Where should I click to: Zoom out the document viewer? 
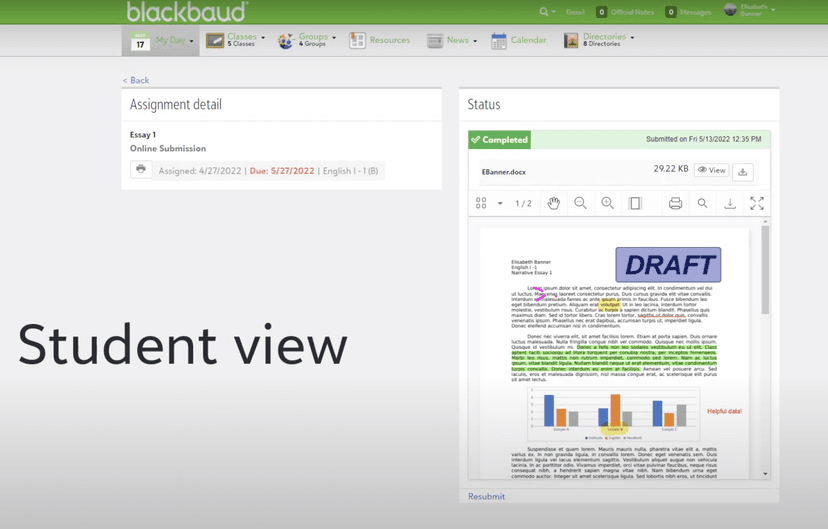[x=580, y=203]
